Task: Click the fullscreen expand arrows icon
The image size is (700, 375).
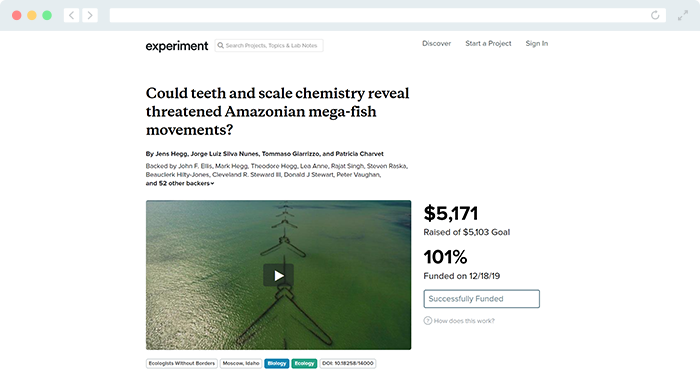Action: click(683, 16)
